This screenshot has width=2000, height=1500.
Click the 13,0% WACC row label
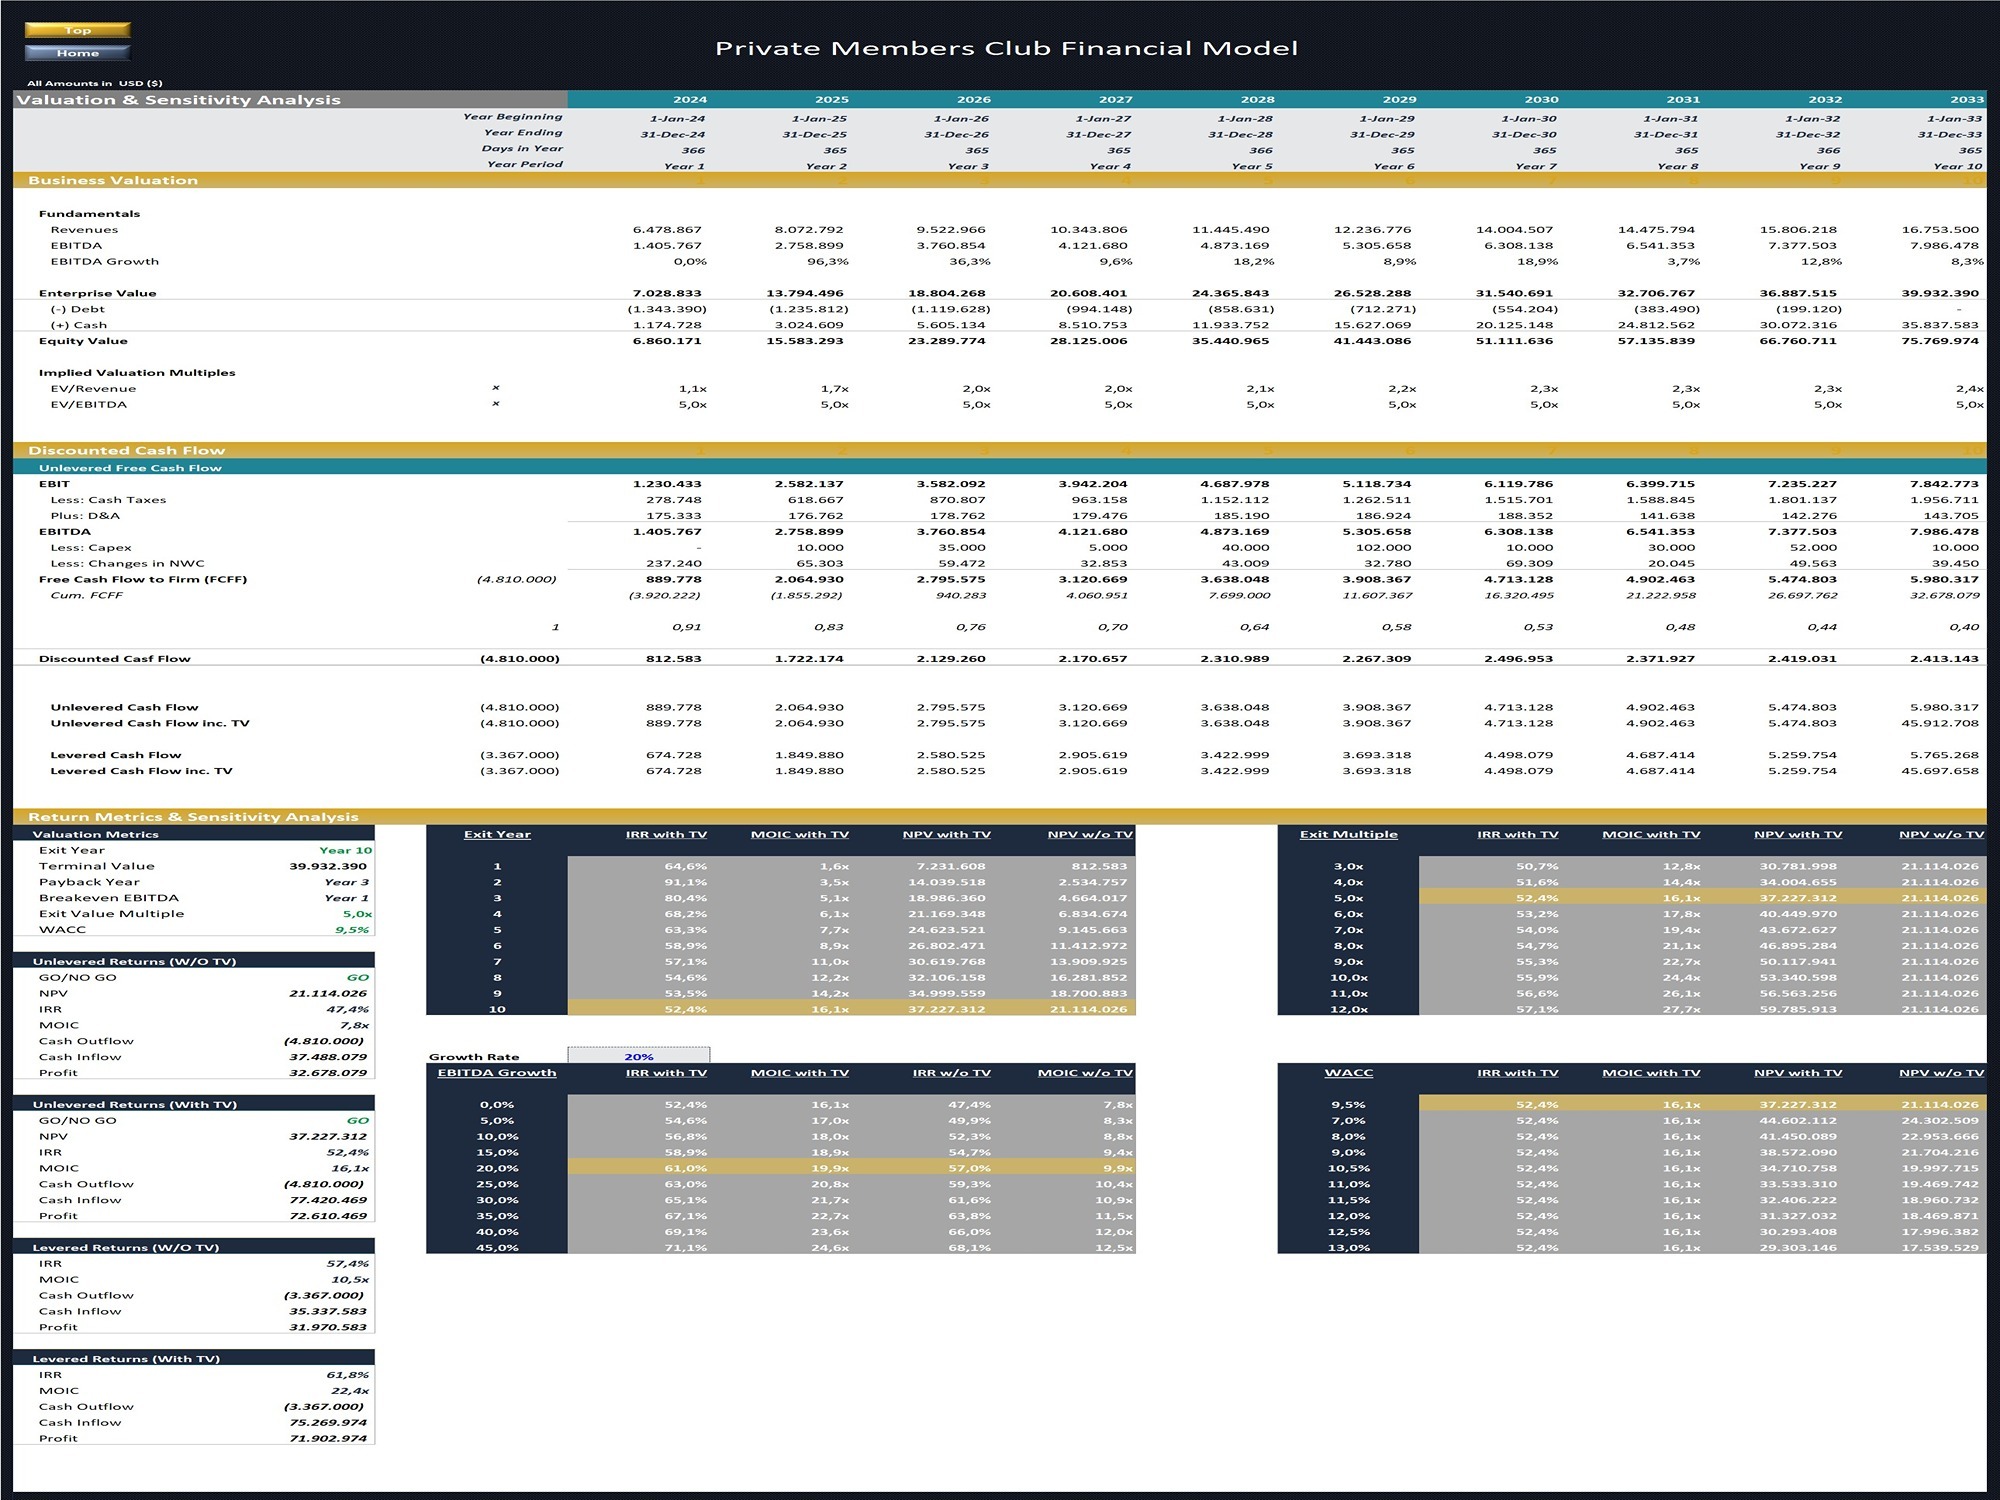click(1348, 1247)
